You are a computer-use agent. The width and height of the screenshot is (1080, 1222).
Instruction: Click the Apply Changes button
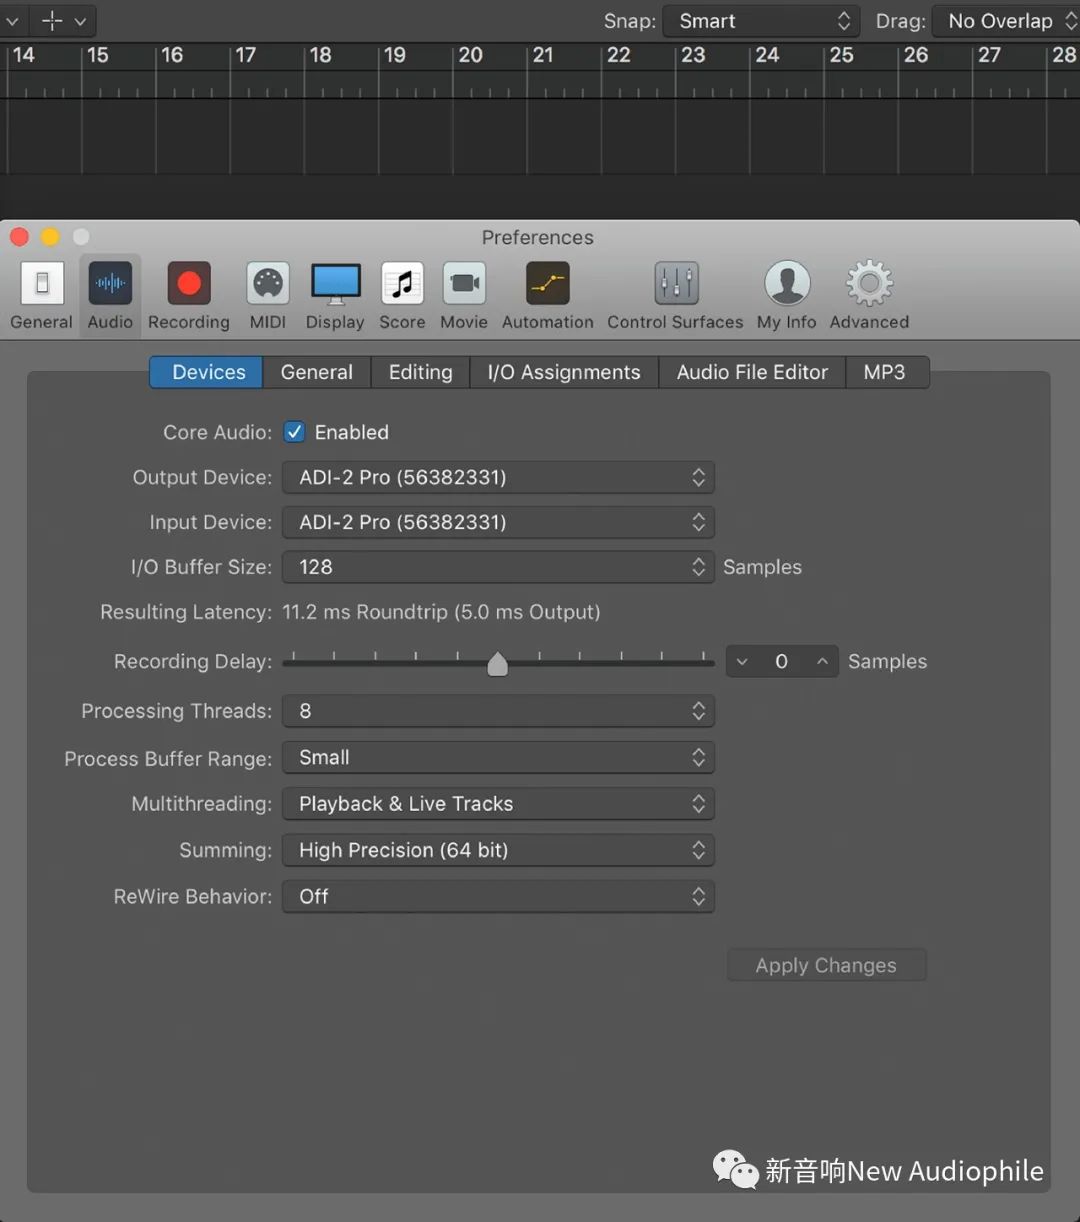(x=826, y=966)
